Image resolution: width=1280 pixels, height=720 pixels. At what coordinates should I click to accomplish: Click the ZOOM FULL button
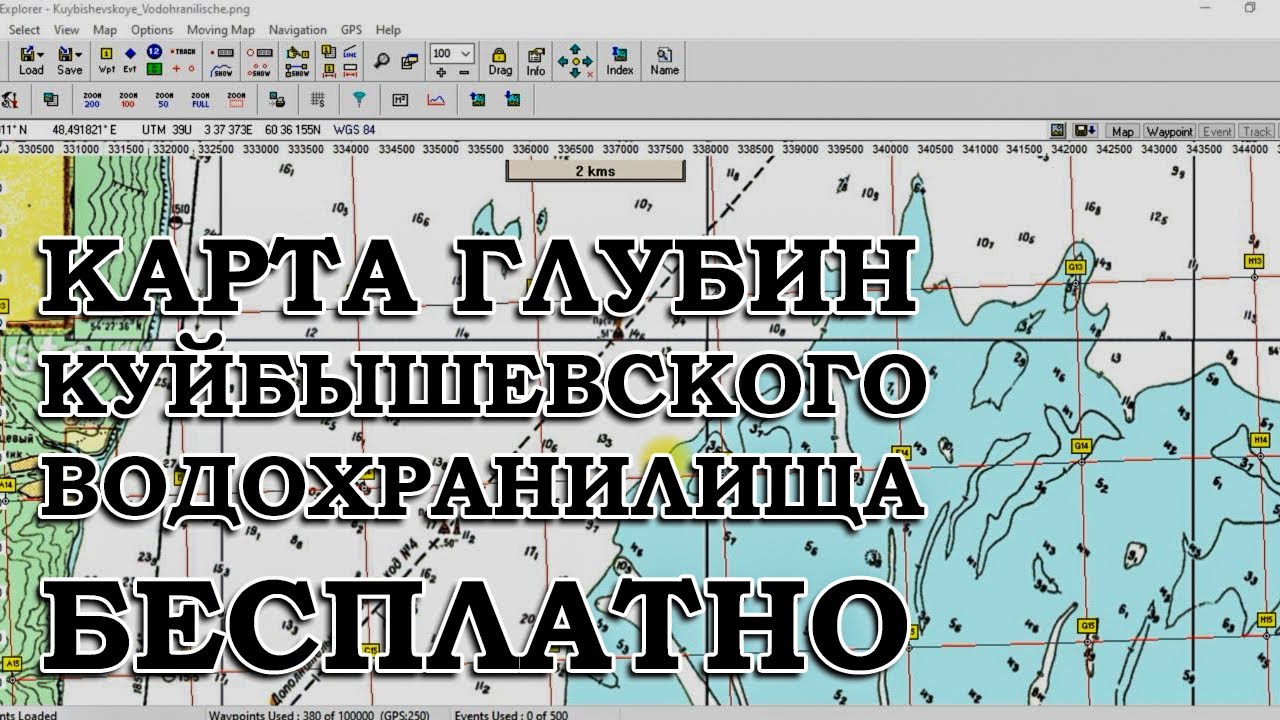200,100
